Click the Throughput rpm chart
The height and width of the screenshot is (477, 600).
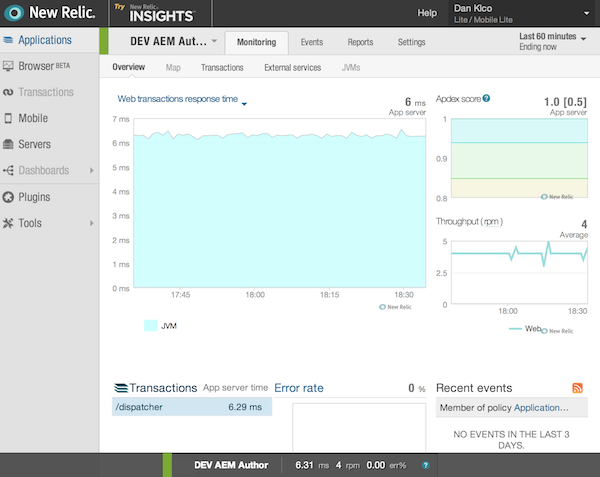click(x=519, y=272)
